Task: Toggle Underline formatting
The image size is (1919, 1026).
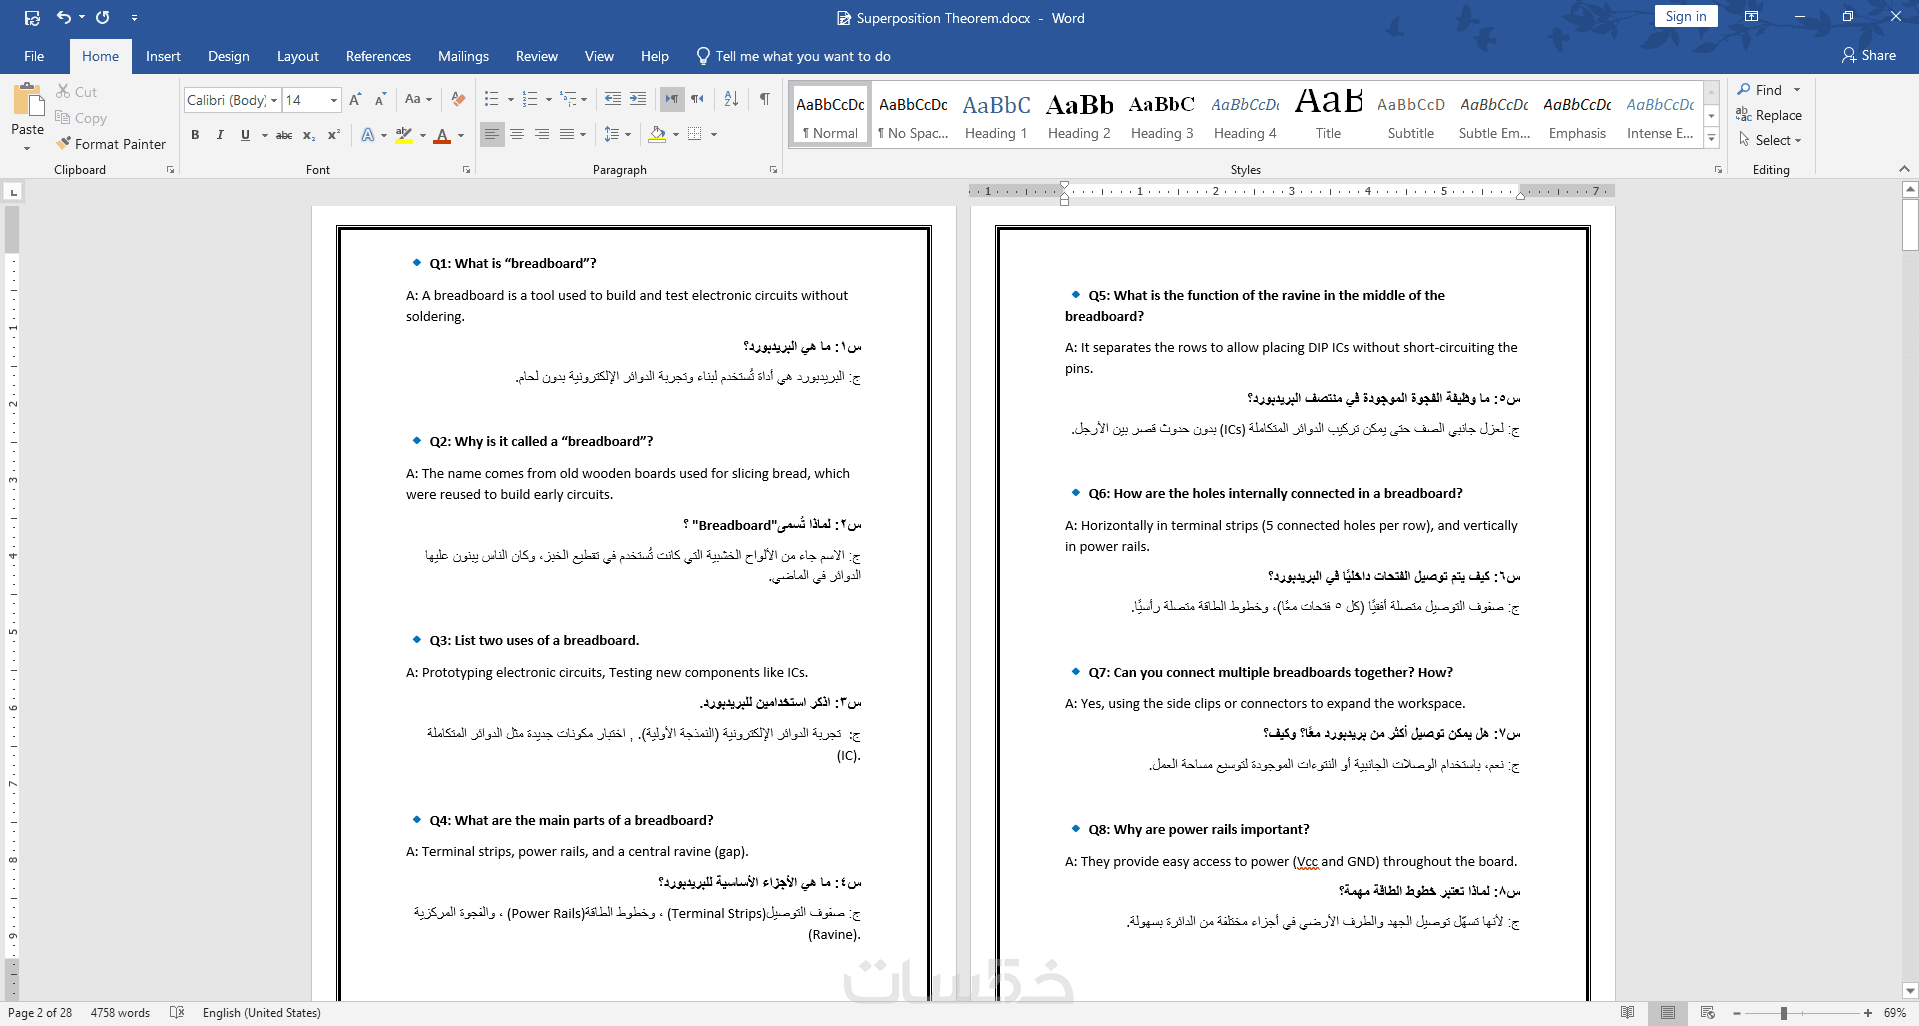Action: [245, 135]
